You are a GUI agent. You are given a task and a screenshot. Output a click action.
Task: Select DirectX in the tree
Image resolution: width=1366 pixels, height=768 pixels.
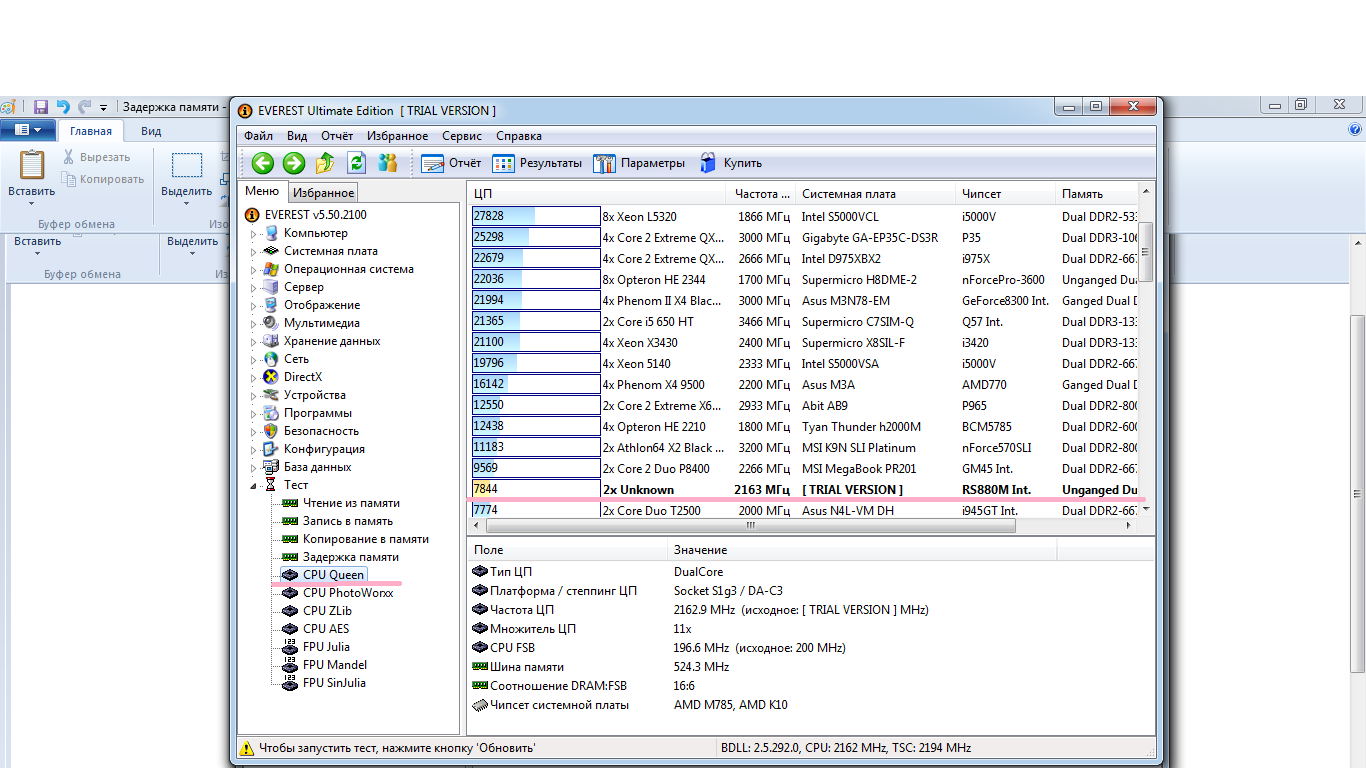(x=303, y=377)
